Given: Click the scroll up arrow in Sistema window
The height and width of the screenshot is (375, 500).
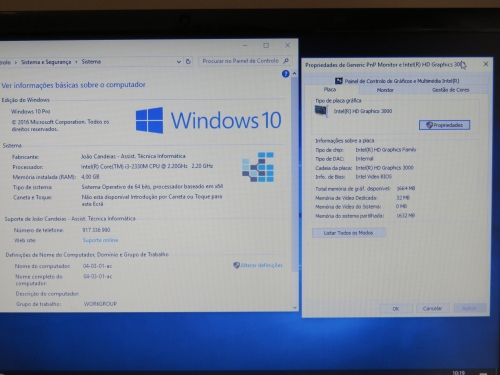Looking at the screenshot, I should [294, 73].
